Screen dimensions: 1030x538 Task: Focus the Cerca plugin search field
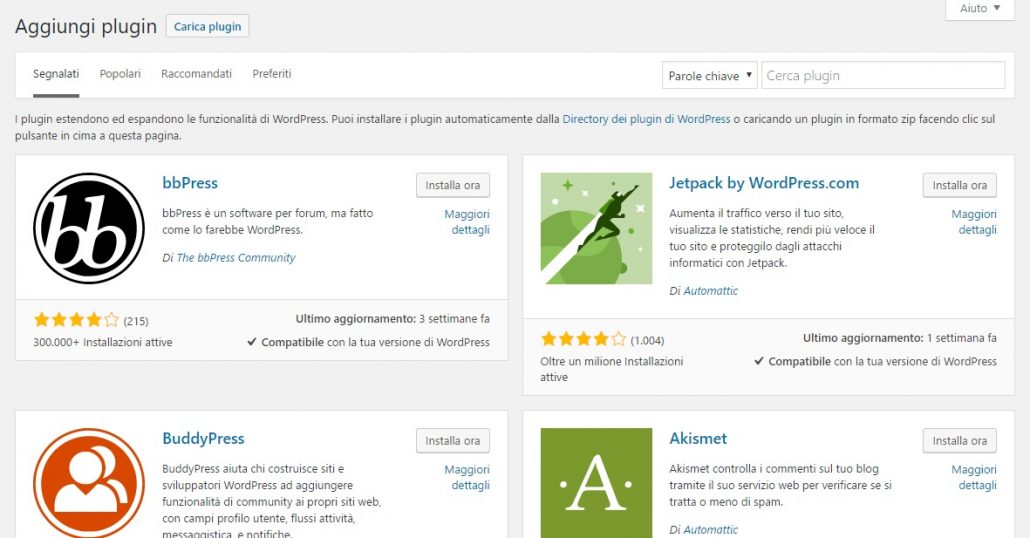click(x=883, y=76)
